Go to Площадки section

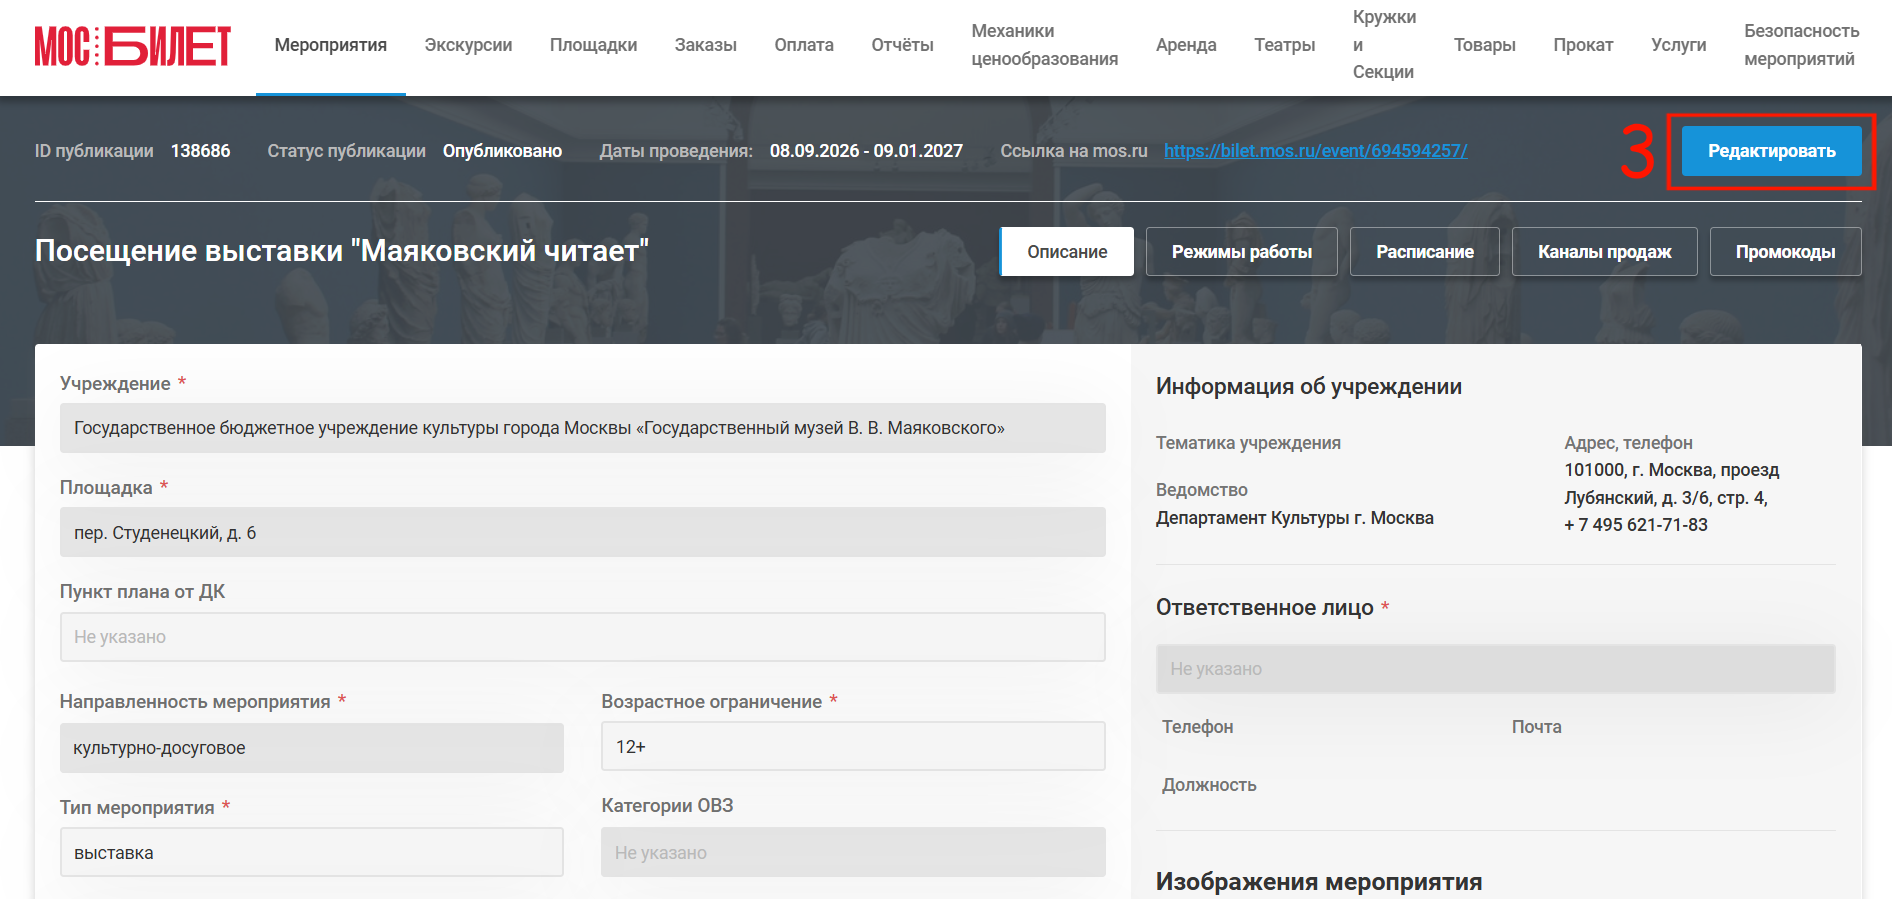coord(593,45)
